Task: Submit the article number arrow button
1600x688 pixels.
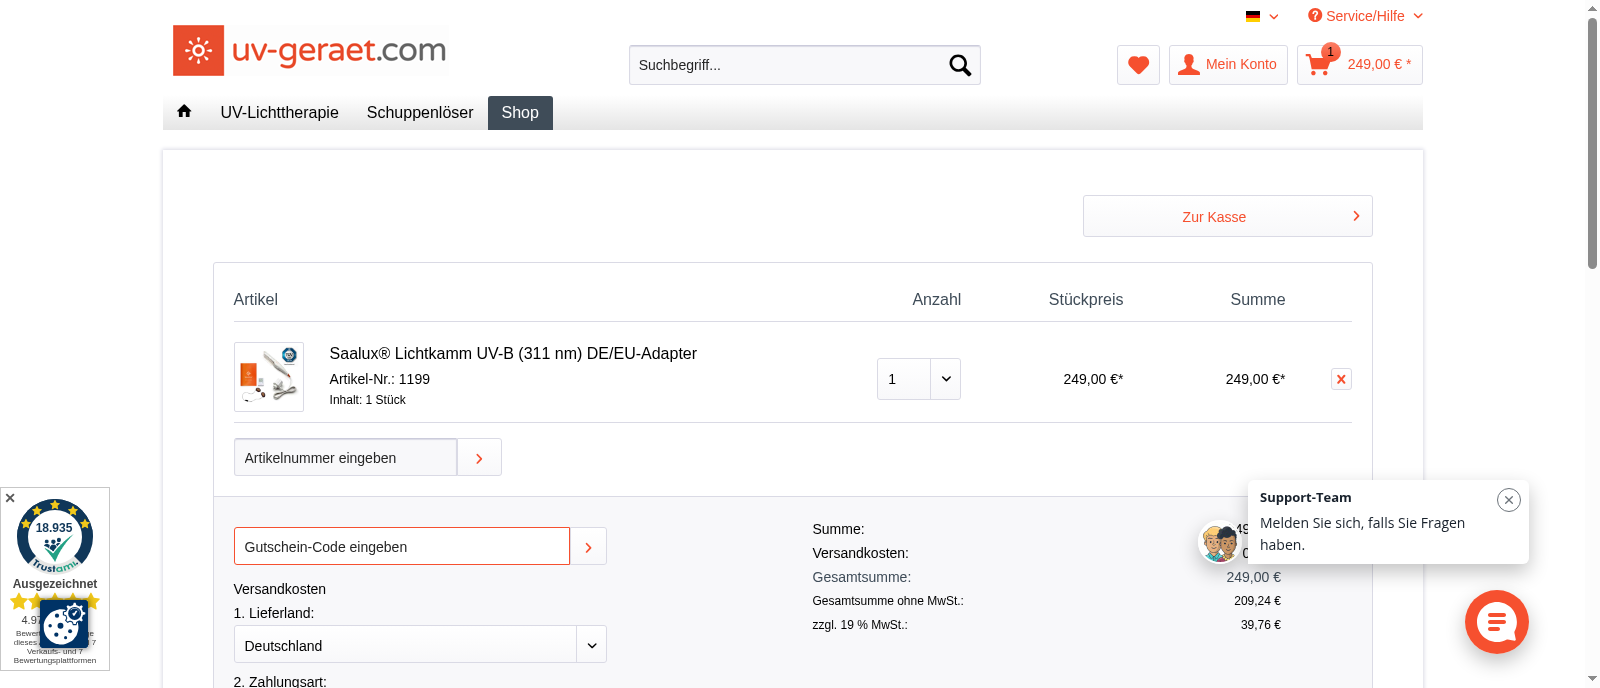Action: point(479,458)
